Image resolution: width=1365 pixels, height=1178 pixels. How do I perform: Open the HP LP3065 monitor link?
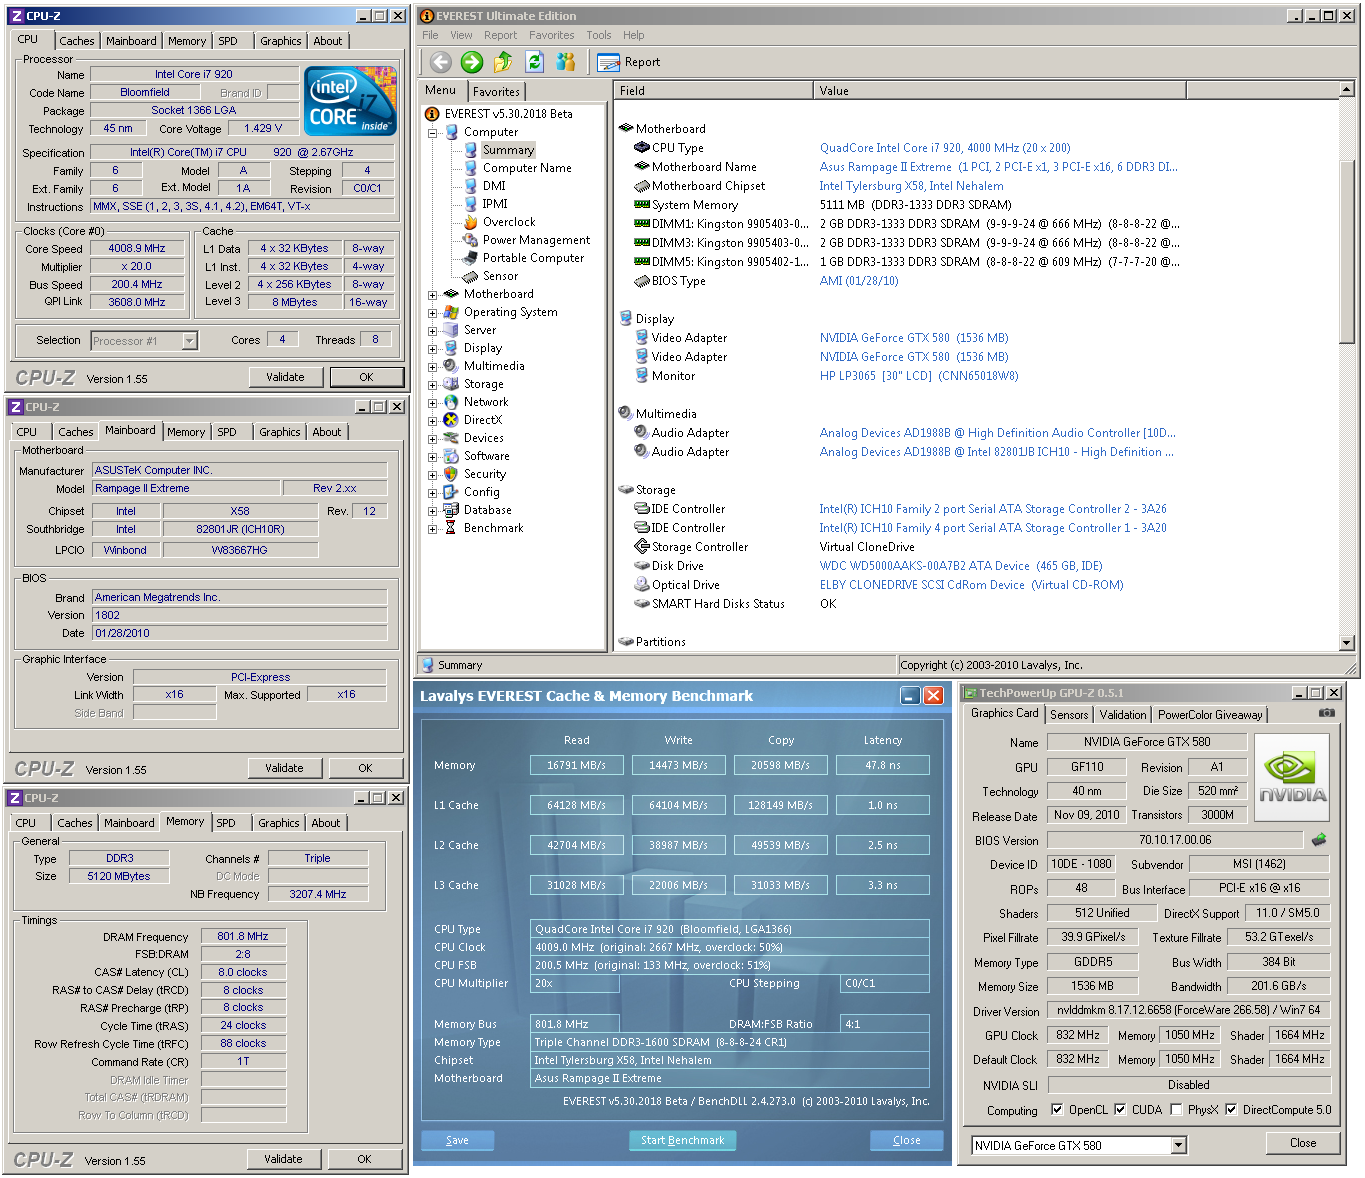(919, 376)
